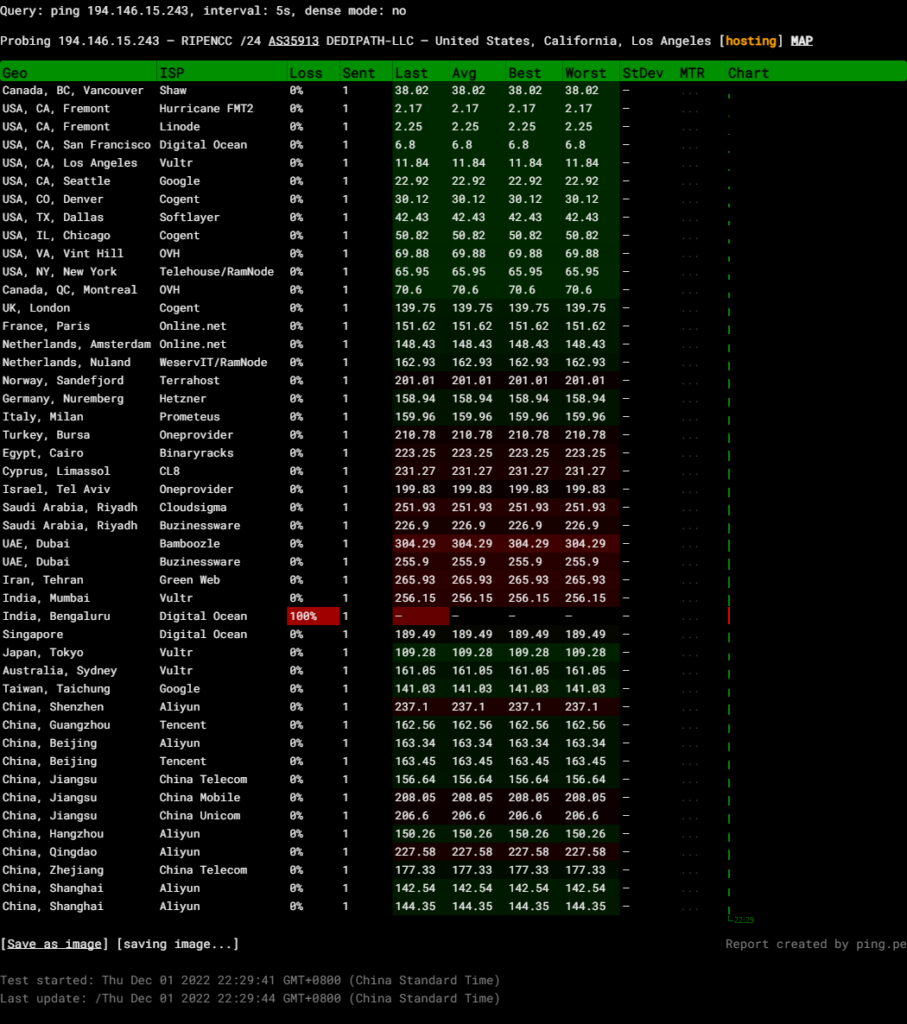Click red chart marker for India Bengaluru
Viewport: 907px width, 1024px height.
point(729,616)
